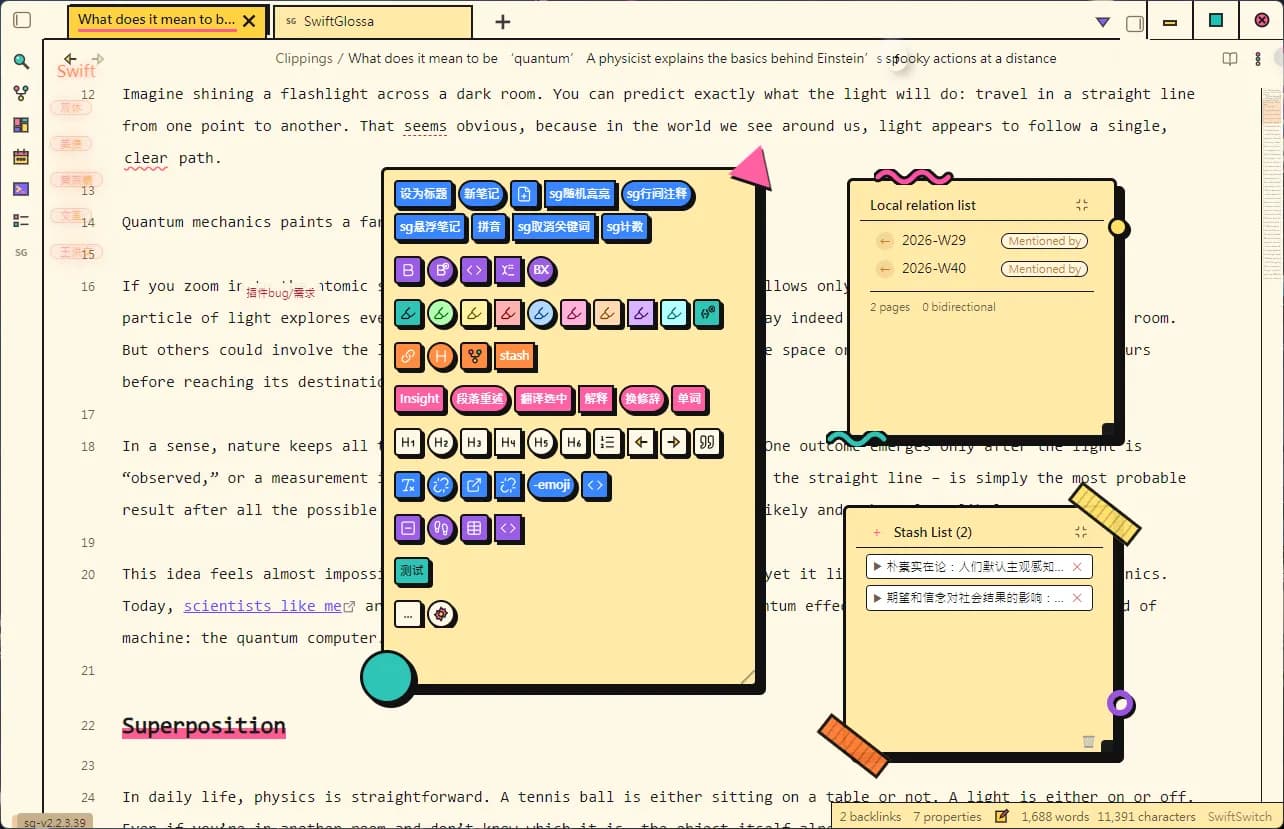
Task: Toggle the right sidebar panel
Action: pyautogui.click(x=1134, y=23)
